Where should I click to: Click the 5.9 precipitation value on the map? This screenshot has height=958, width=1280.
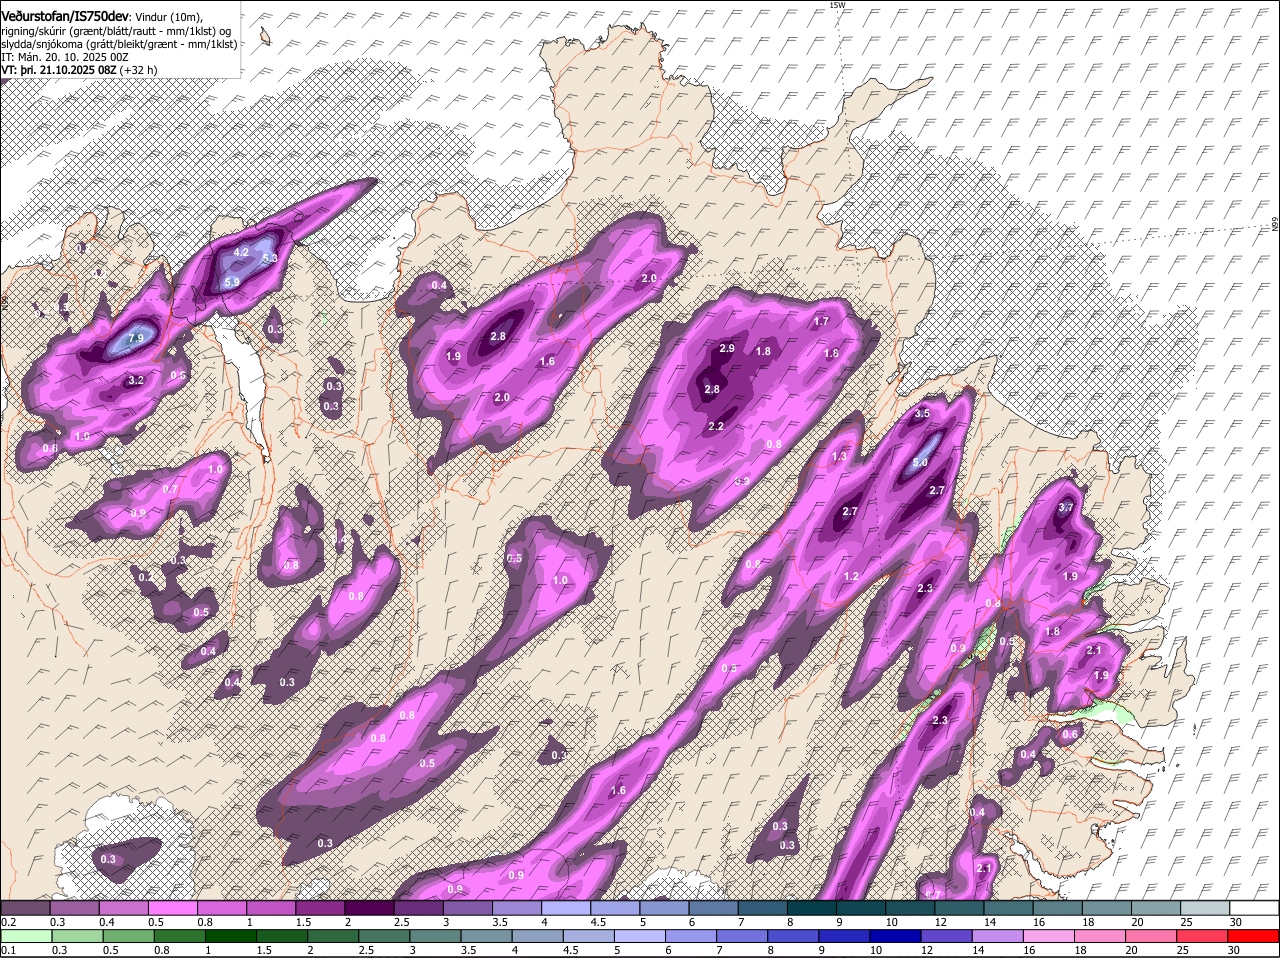pos(231,283)
